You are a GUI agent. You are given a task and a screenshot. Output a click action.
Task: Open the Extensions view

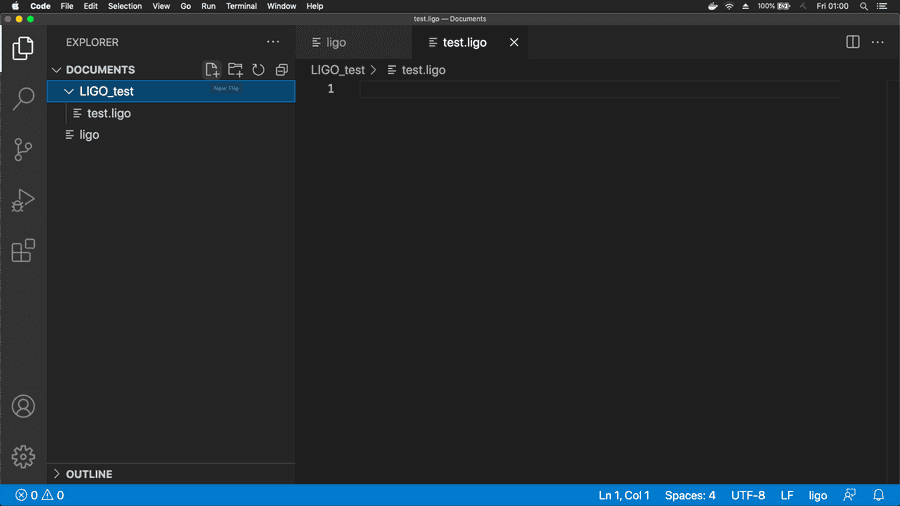[23, 251]
